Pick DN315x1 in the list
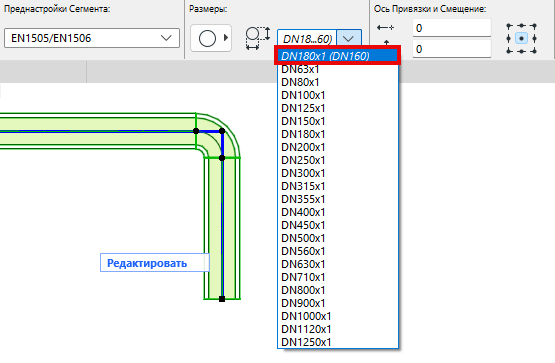This screenshot has width=555, height=363. (338, 186)
